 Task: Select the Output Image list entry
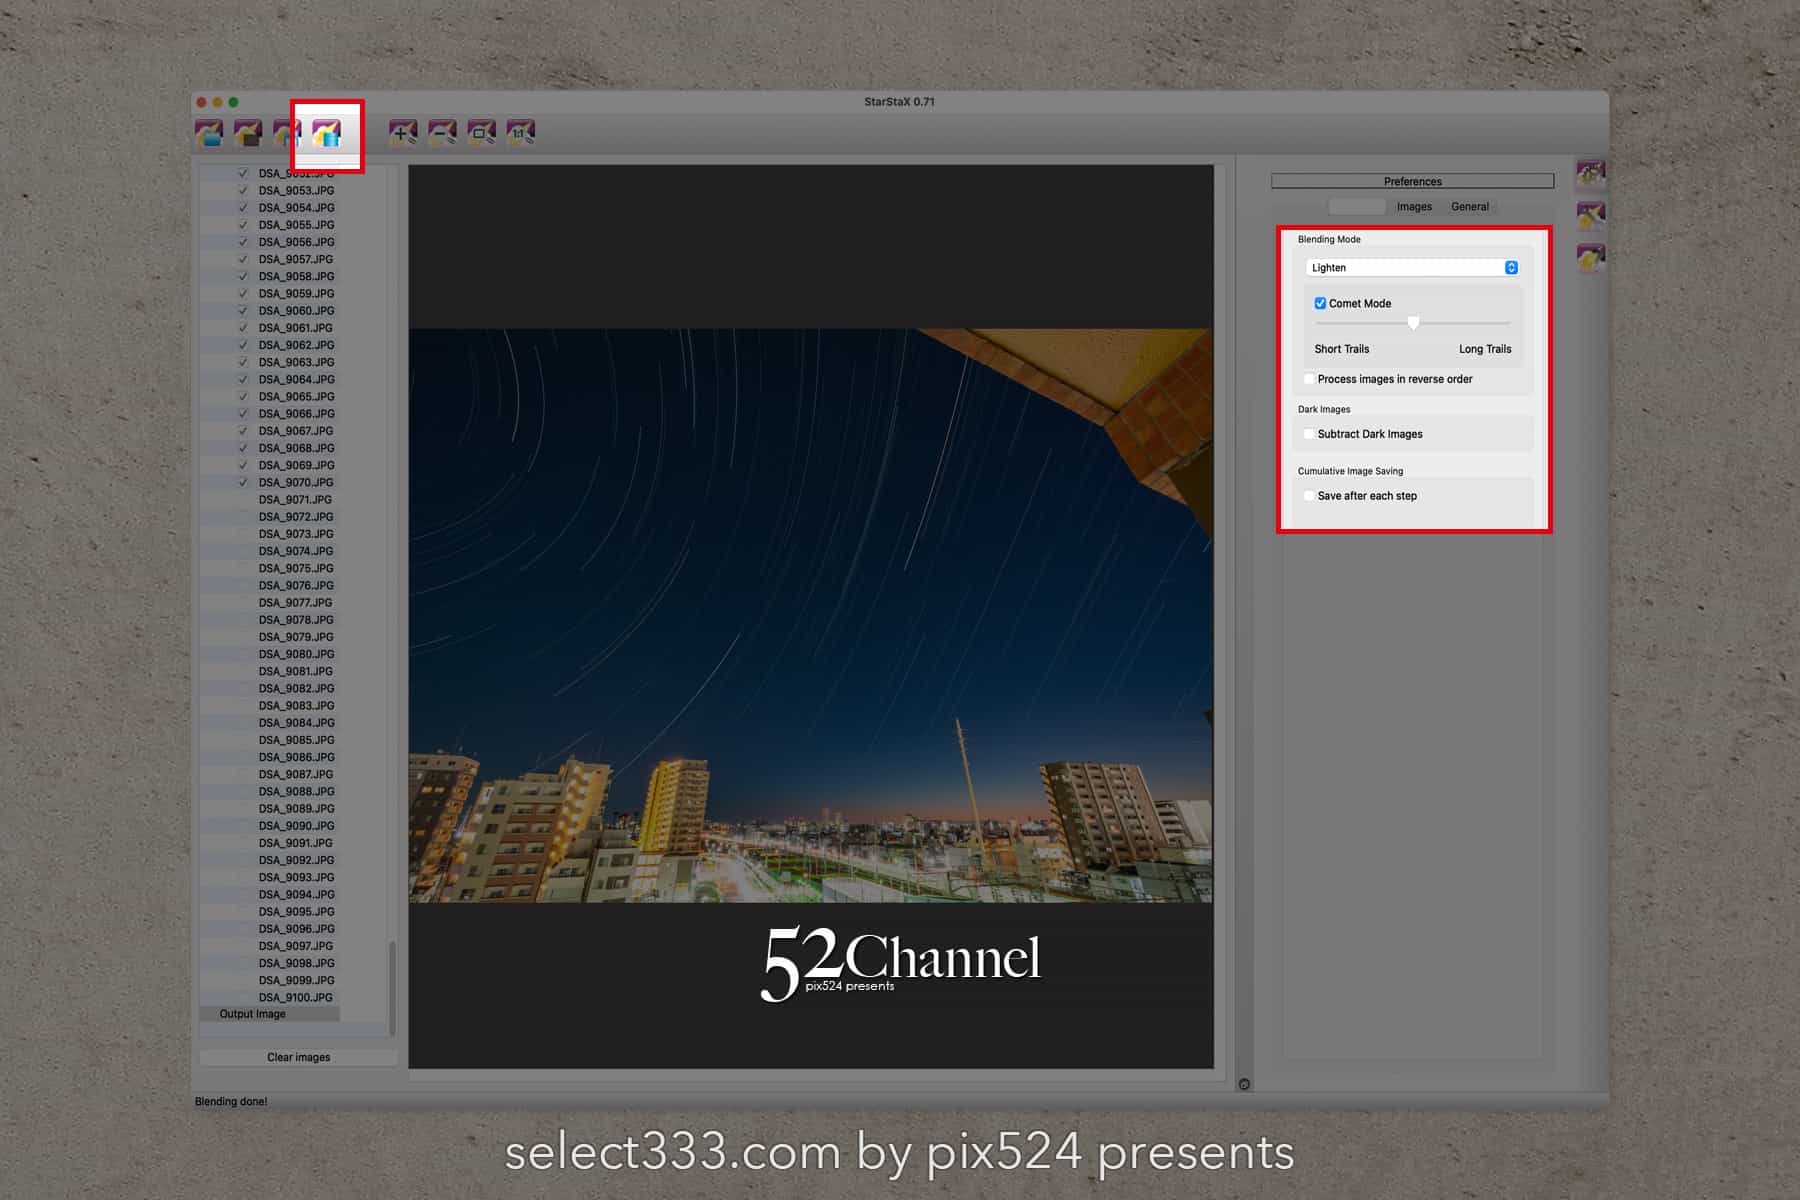(x=253, y=1014)
